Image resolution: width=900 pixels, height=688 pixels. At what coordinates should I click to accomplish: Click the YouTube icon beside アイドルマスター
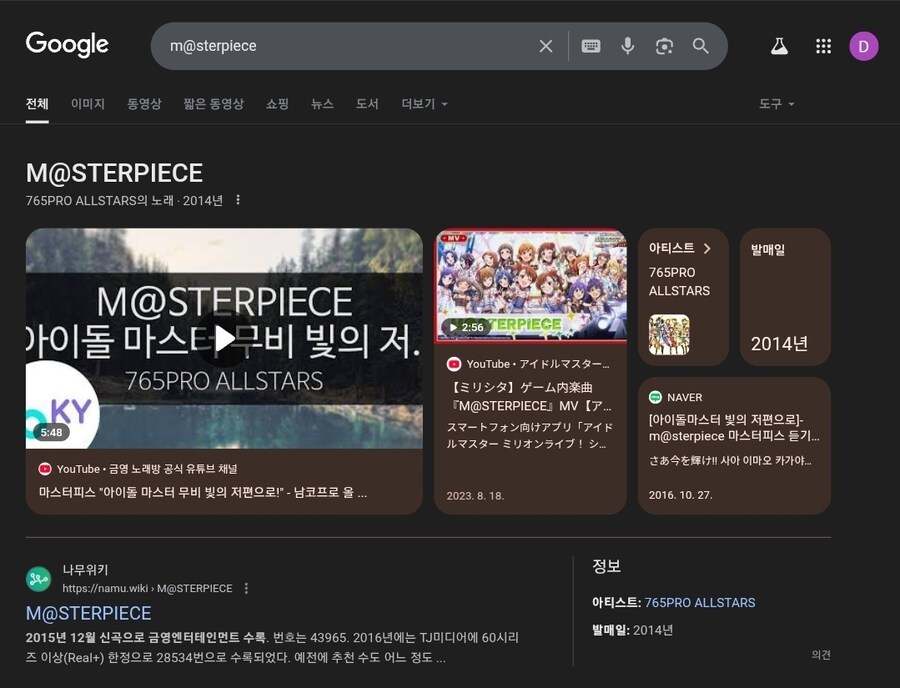453,364
